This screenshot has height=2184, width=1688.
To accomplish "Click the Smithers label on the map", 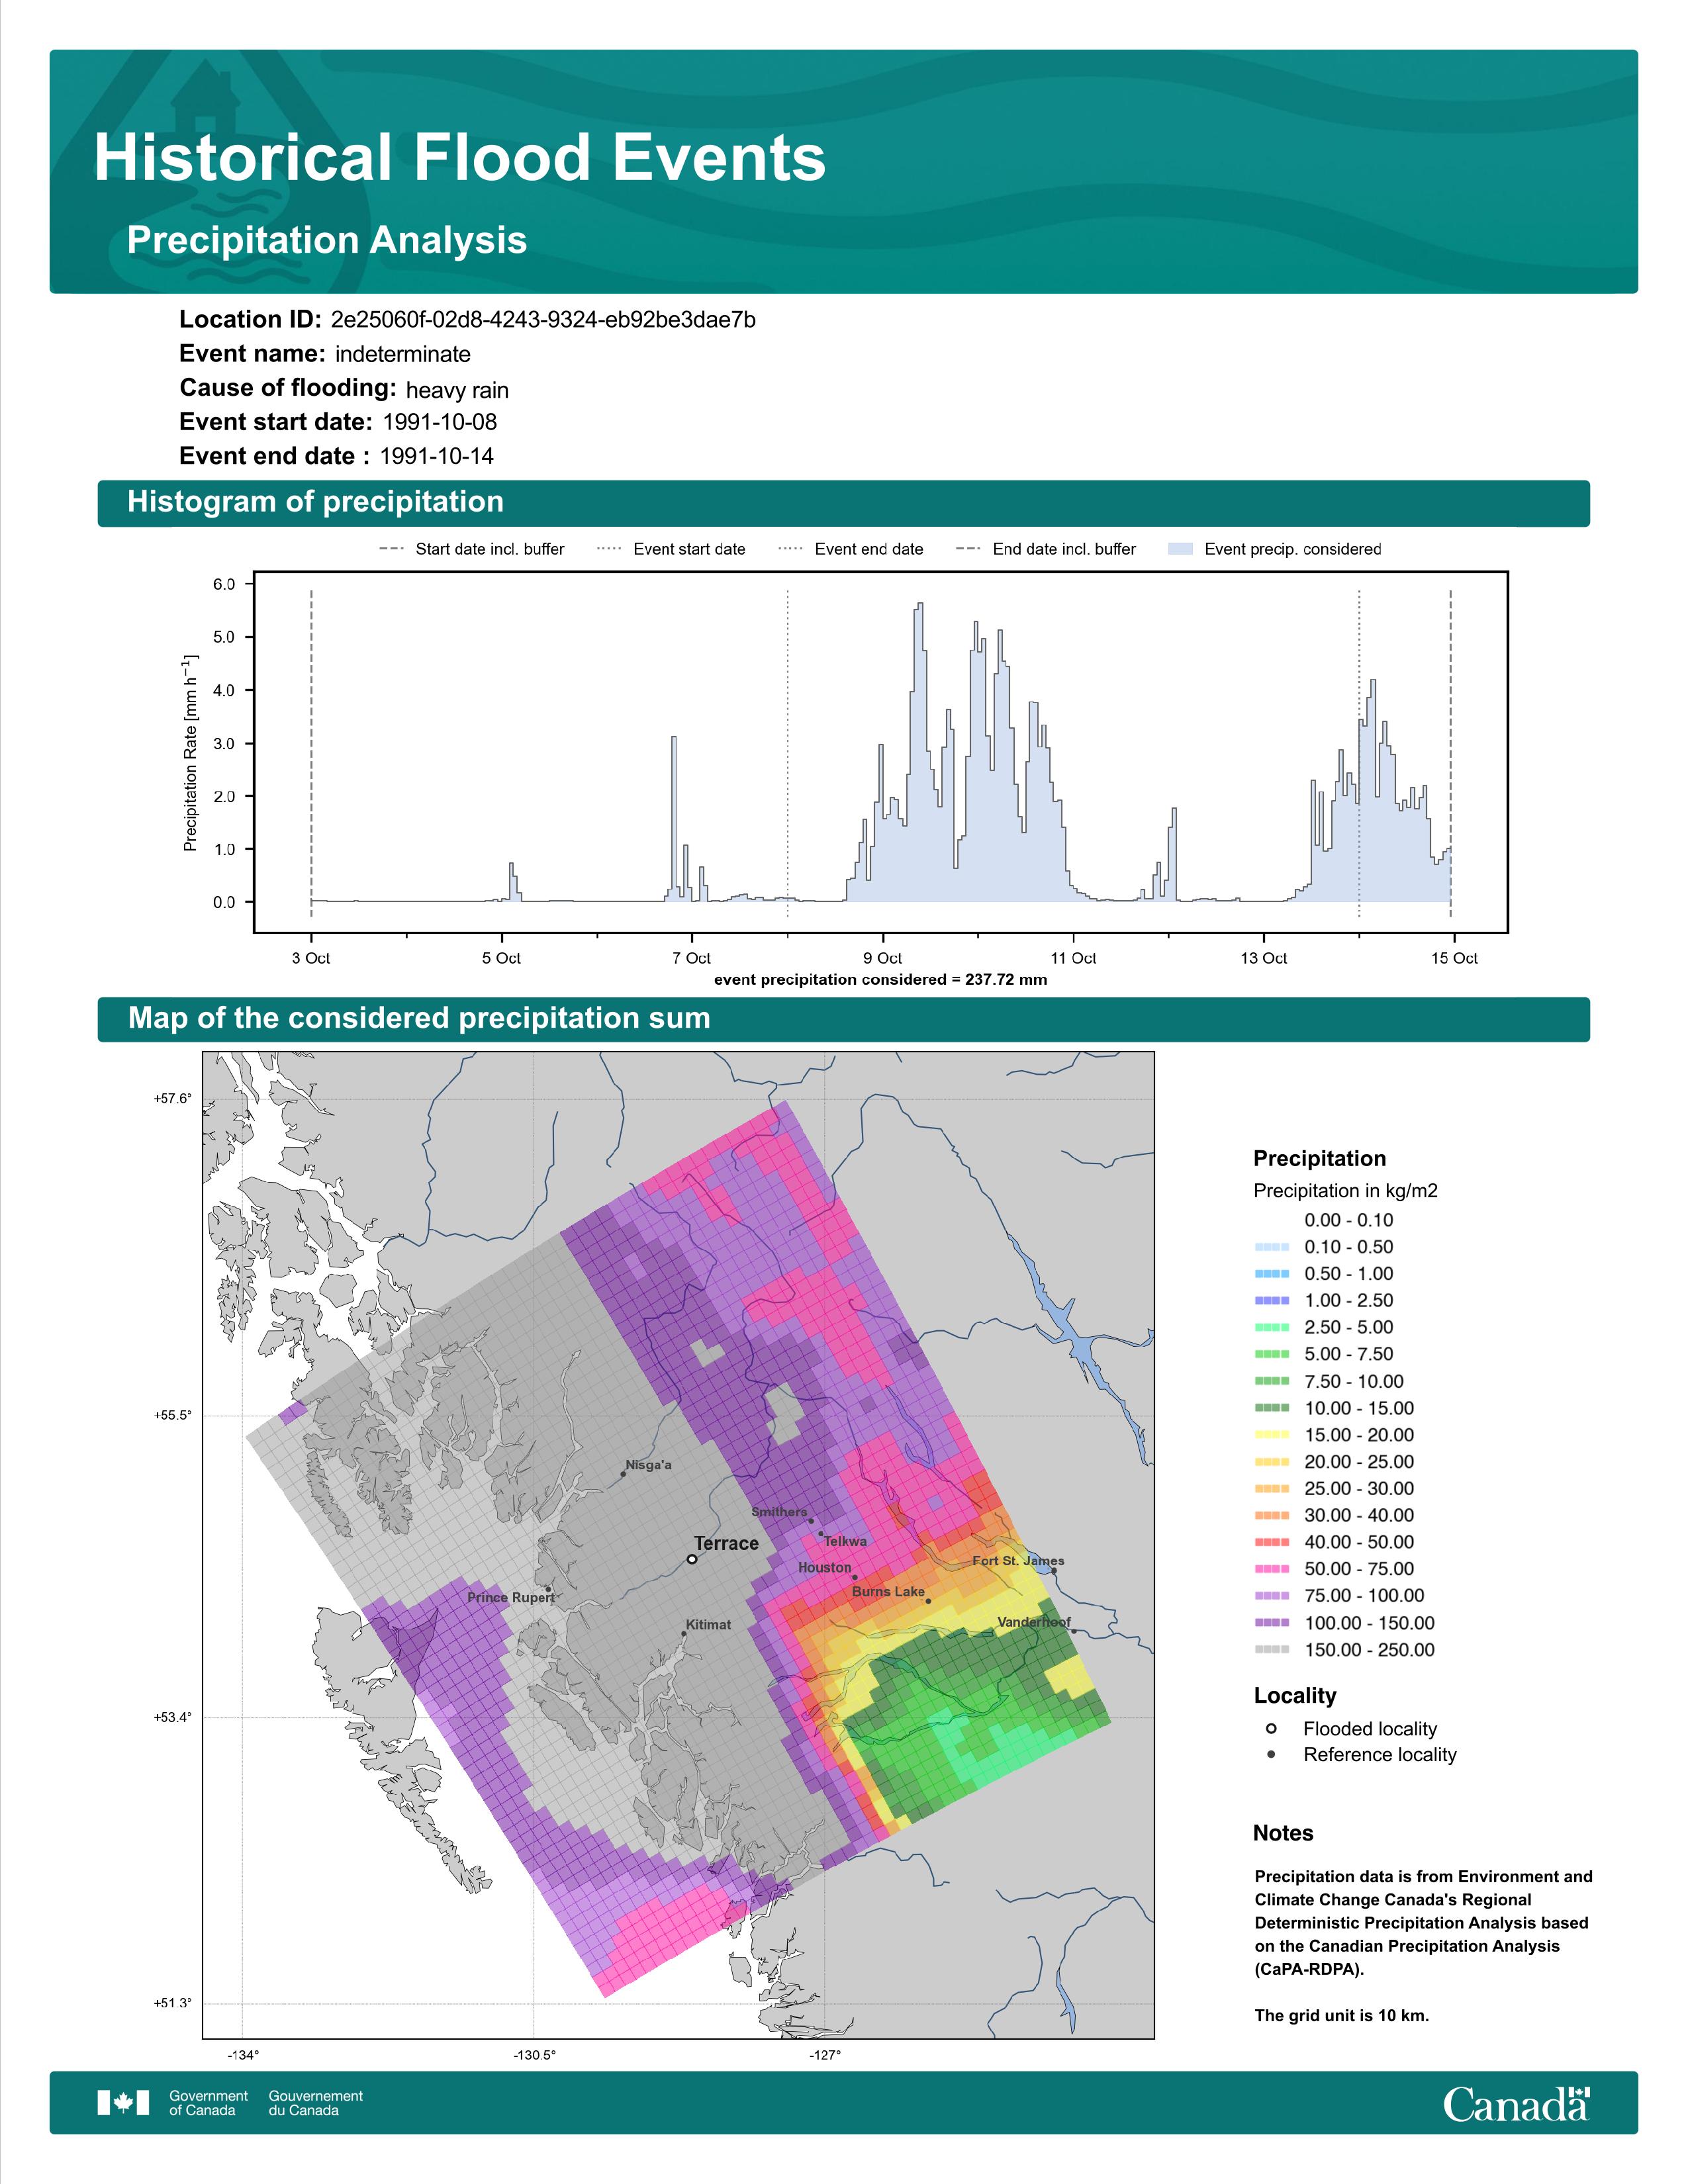I will (779, 1512).
